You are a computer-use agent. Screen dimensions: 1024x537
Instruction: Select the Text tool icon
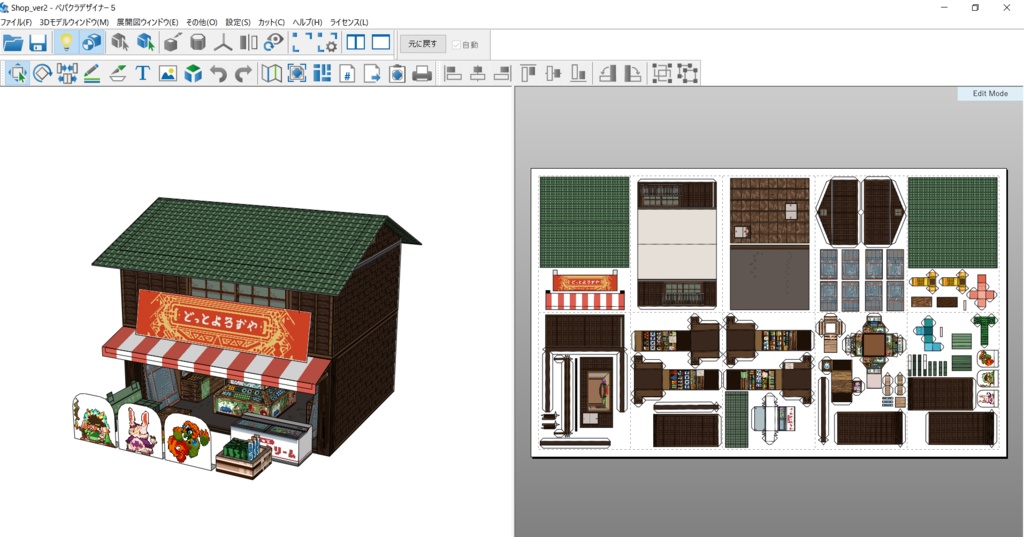pyautogui.click(x=143, y=73)
